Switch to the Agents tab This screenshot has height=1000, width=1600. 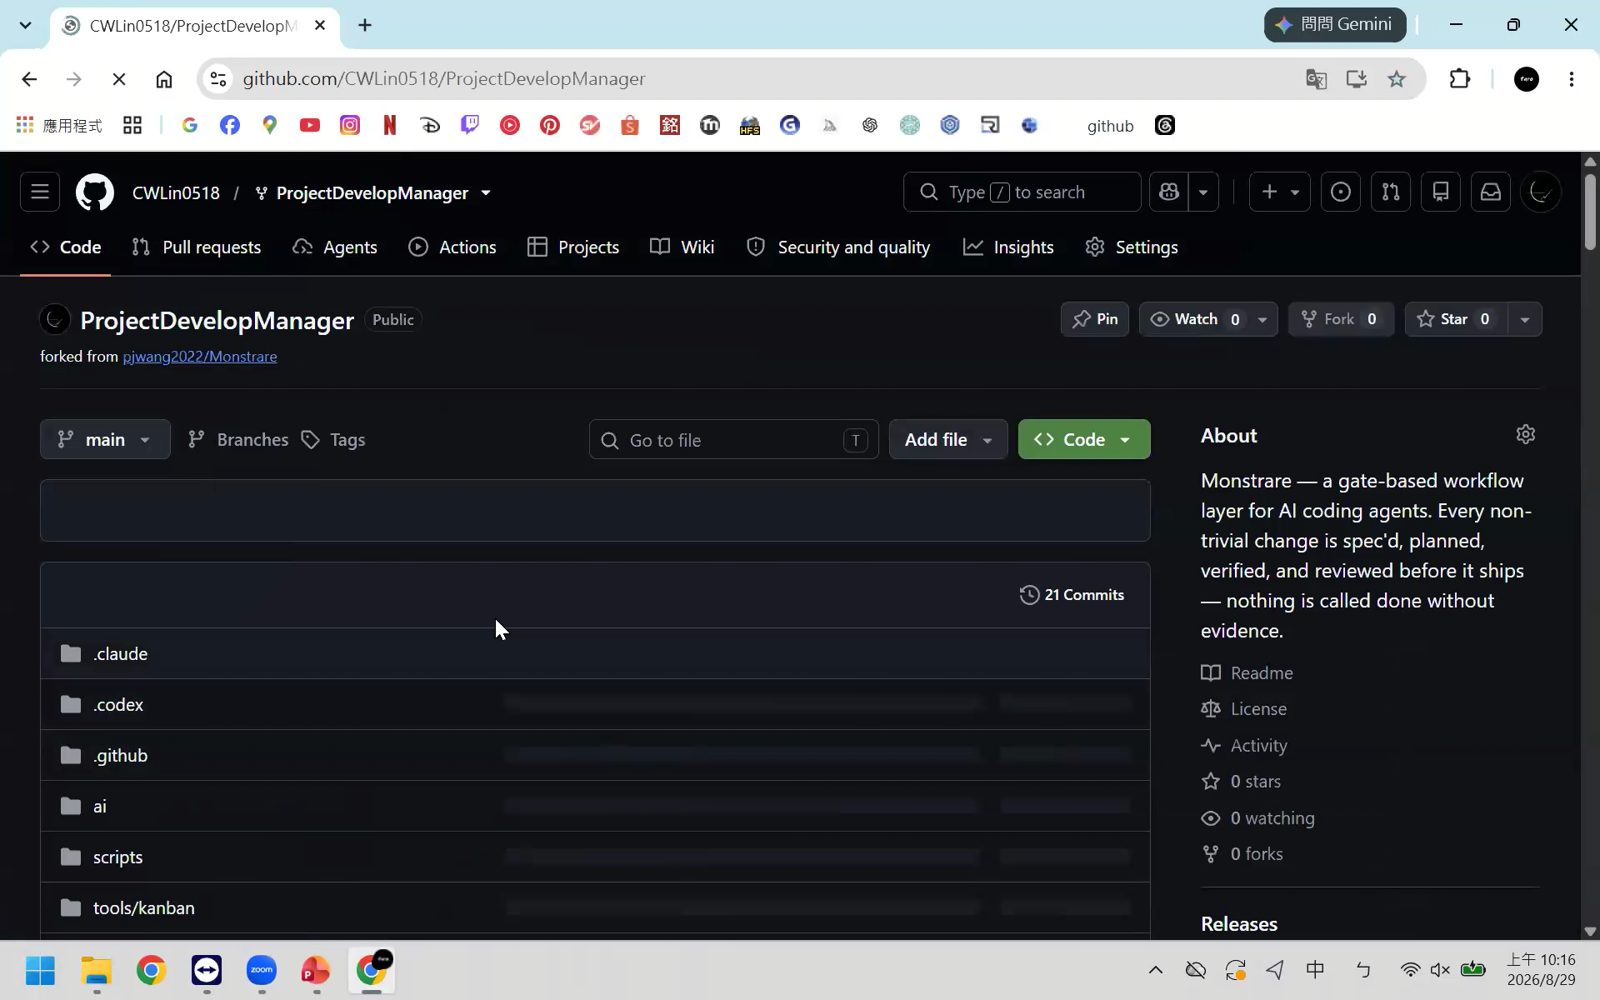(335, 247)
